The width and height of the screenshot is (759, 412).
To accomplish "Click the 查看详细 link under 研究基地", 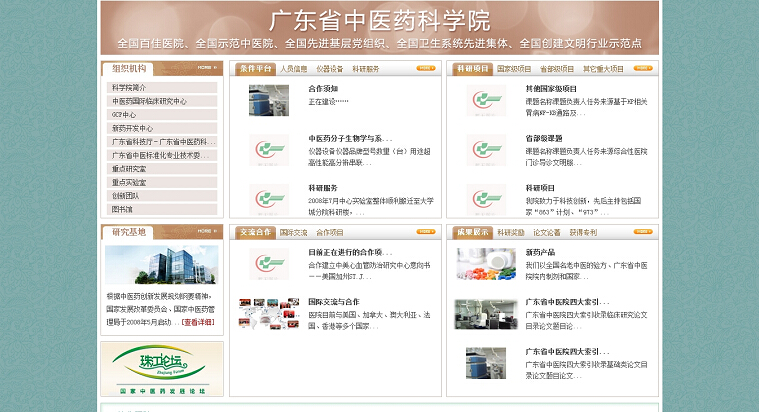I will [197, 323].
